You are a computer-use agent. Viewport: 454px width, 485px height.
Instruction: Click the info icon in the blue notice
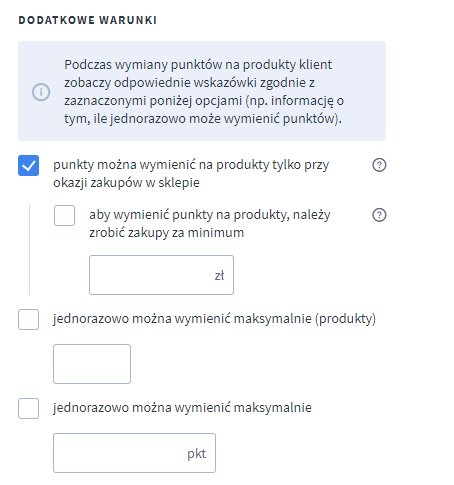coord(41,92)
